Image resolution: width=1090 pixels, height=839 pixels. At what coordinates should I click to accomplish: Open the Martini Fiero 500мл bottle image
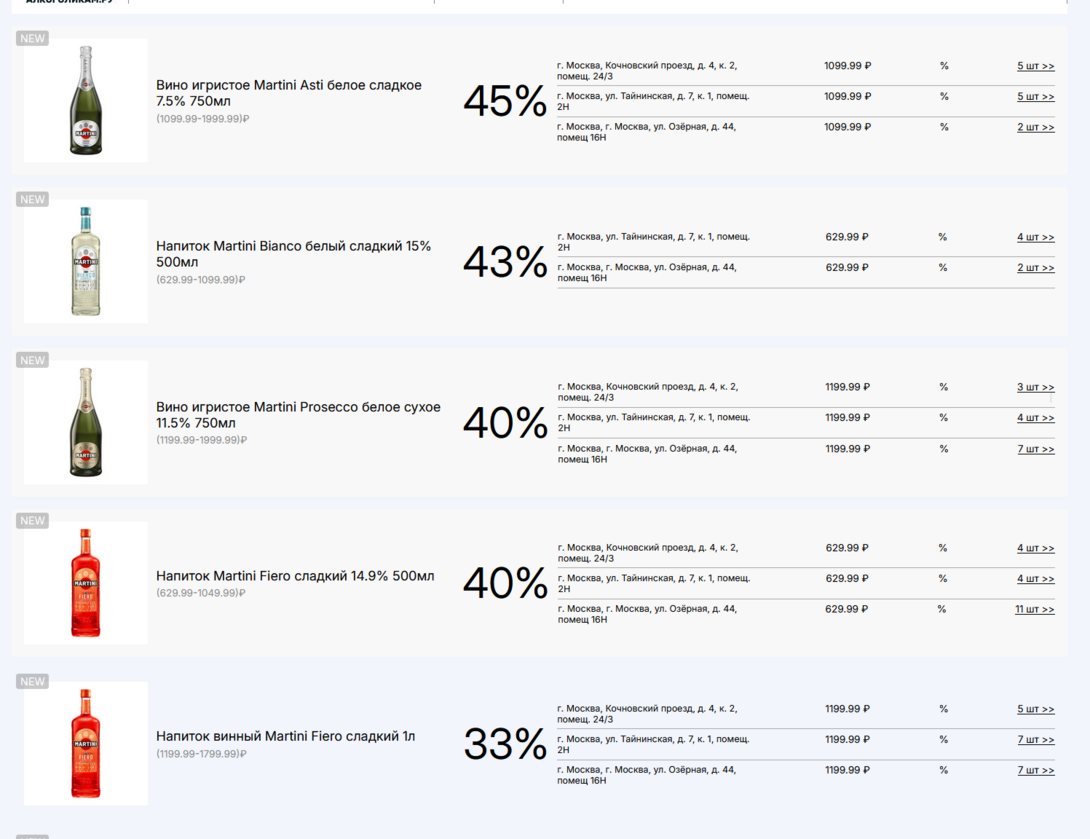pyautogui.click(x=86, y=583)
